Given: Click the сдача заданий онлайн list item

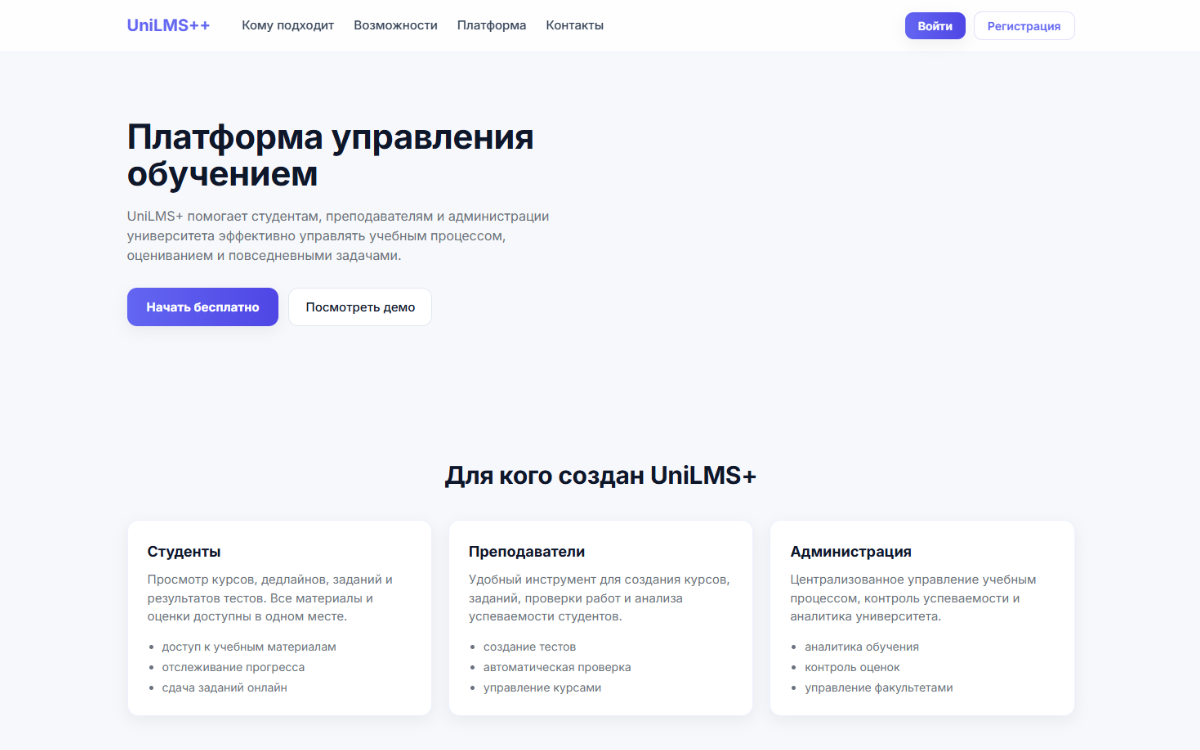Looking at the screenshot, I should (x=225, y=688).
